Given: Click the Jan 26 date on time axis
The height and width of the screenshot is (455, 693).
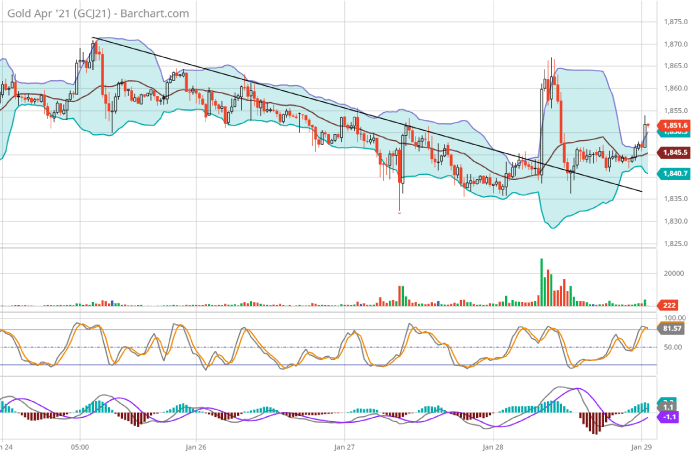Looking at the screenshot, I should tap(196, 448).
